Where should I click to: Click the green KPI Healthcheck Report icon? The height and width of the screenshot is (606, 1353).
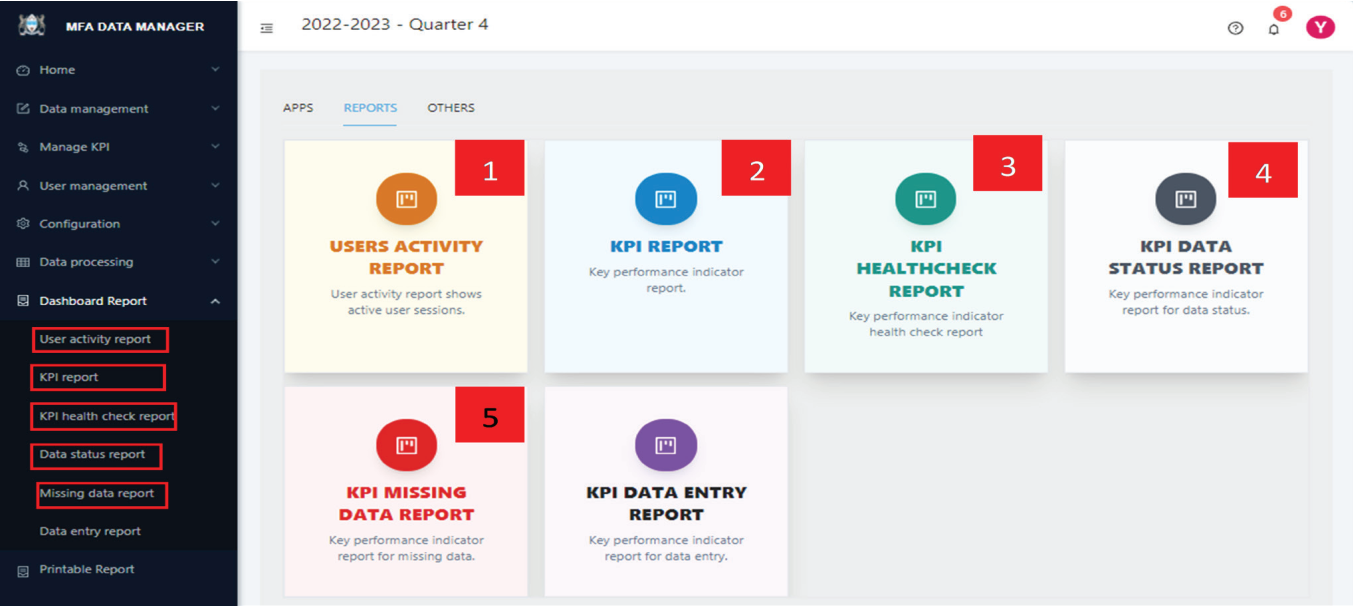(926, 198)
